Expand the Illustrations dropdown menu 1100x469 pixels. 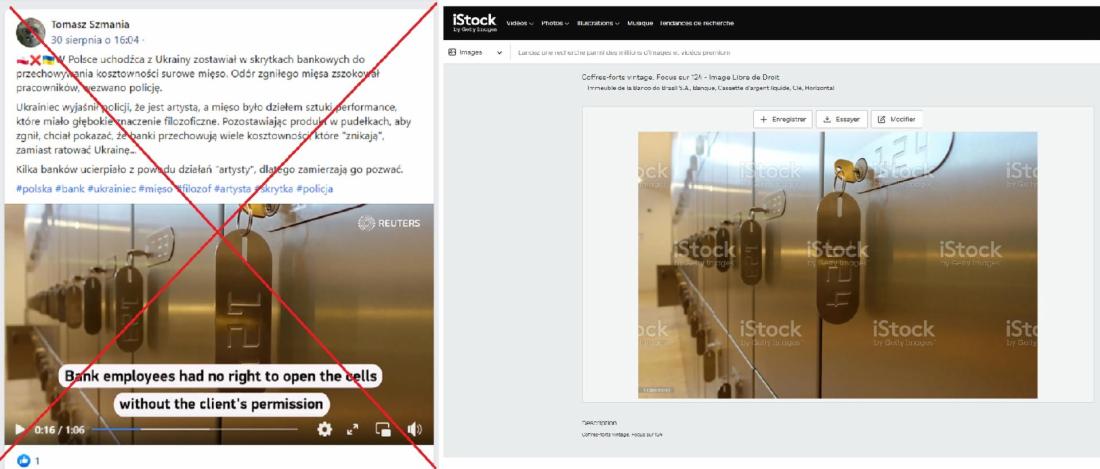[598, 23]
